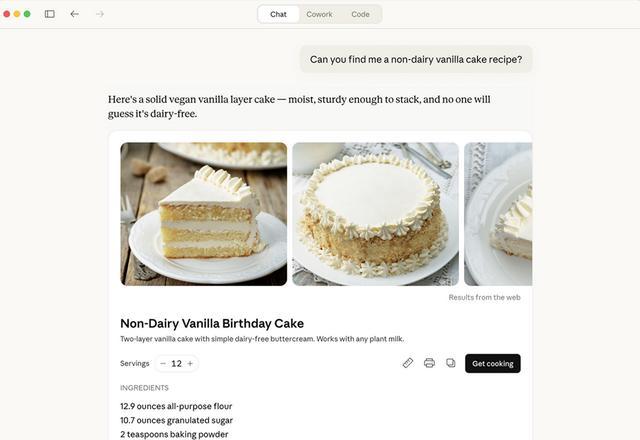Open the Code tab
Image resolution: width=640 pixels, height=440 pixels.
(360, 14)
